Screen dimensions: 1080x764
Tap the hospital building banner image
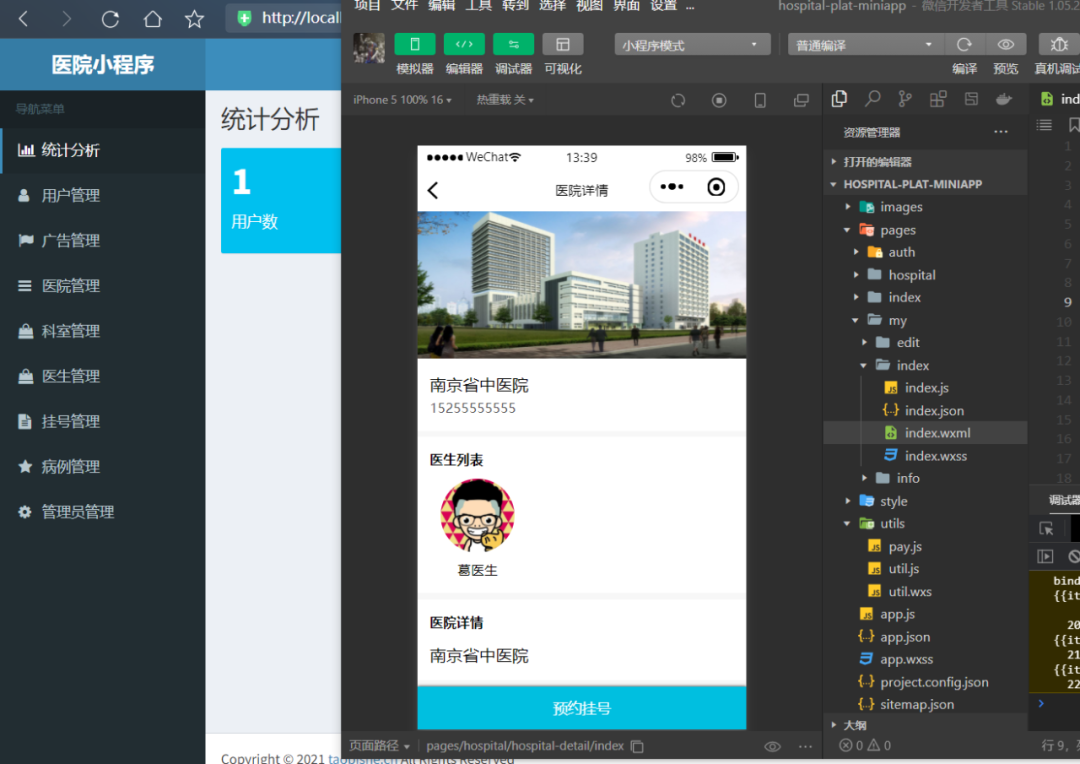[x=581, y=285]
